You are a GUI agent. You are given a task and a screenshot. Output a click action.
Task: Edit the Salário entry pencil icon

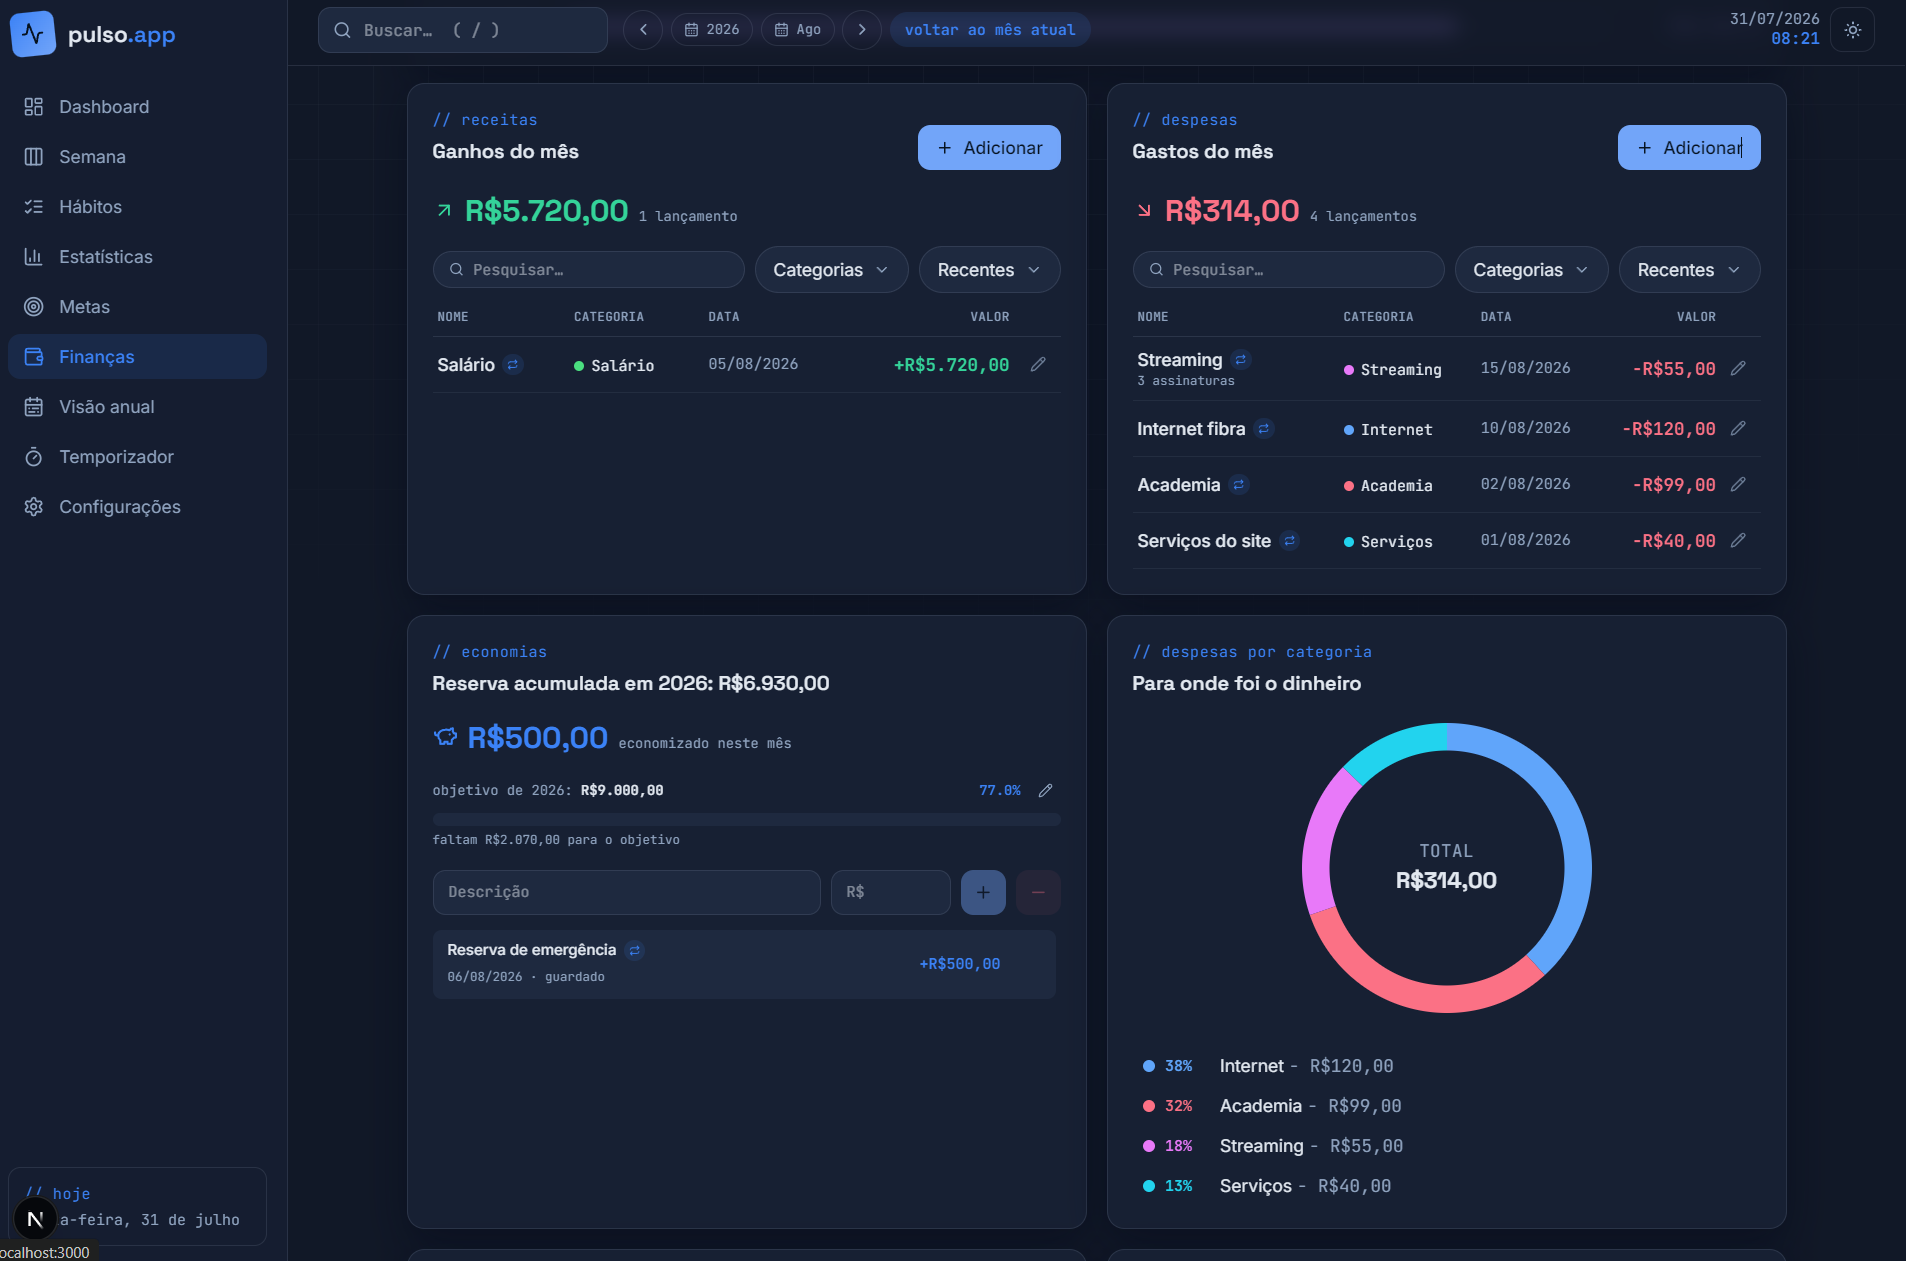pyautogui.click(x=1038, y=365)
